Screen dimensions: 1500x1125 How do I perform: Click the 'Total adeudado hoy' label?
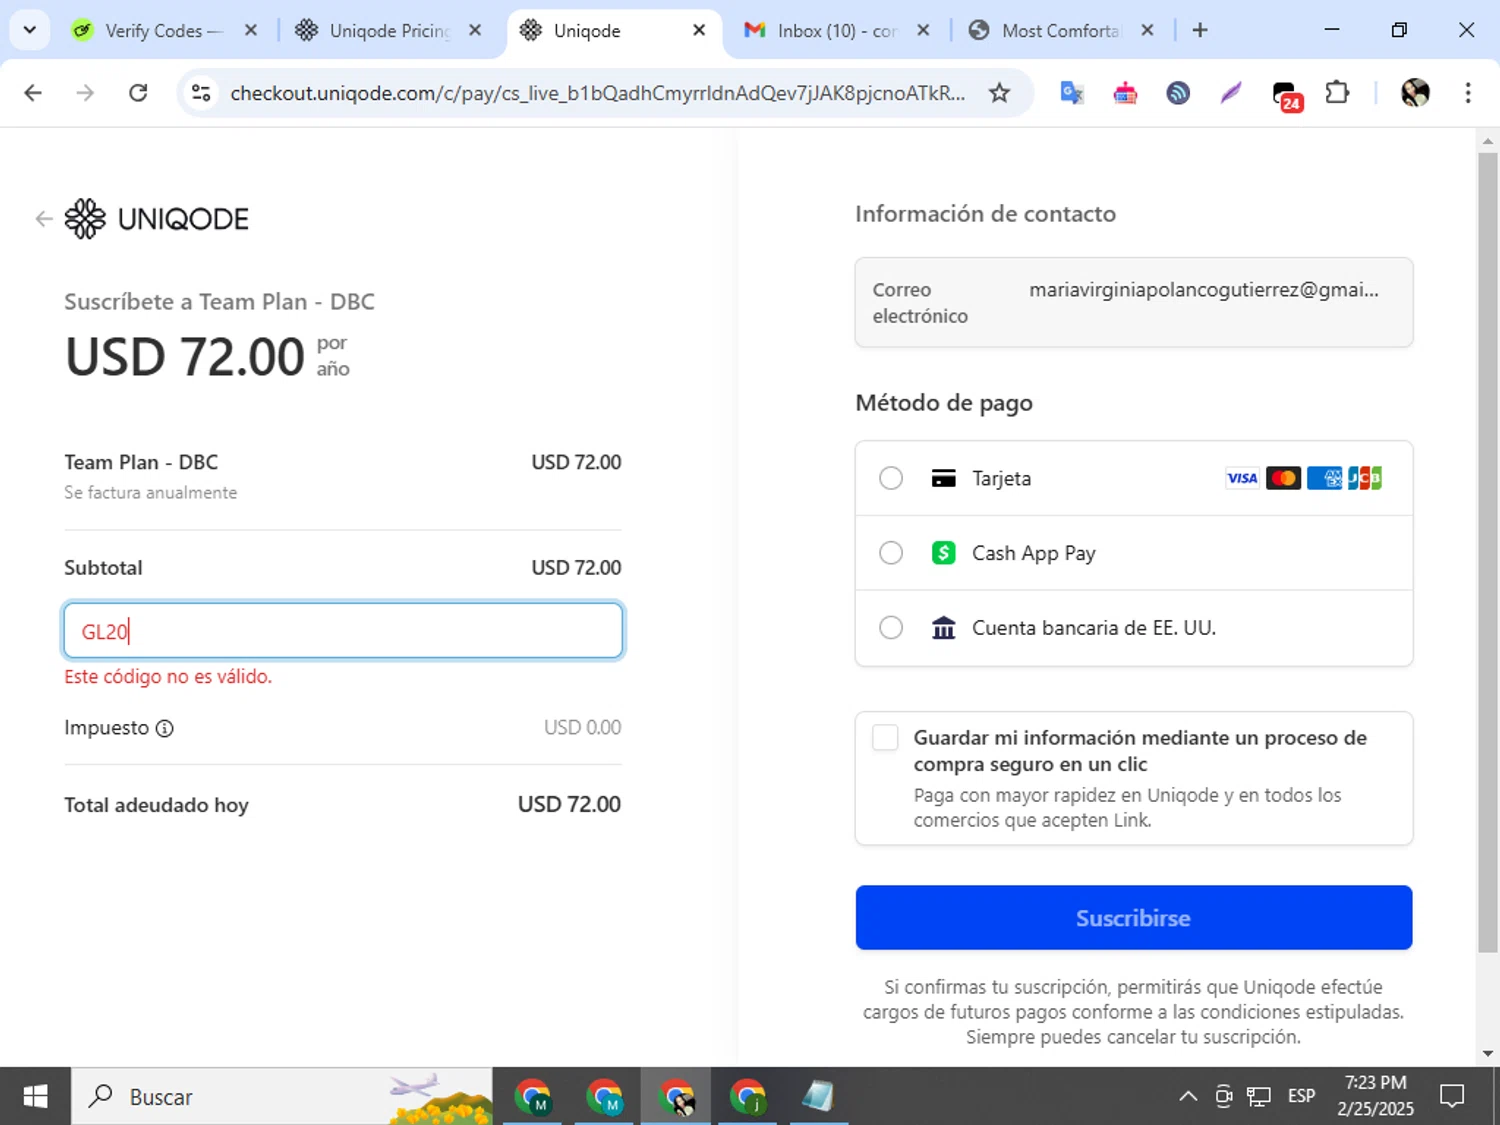pyautogui.click(x=156, y=805)
